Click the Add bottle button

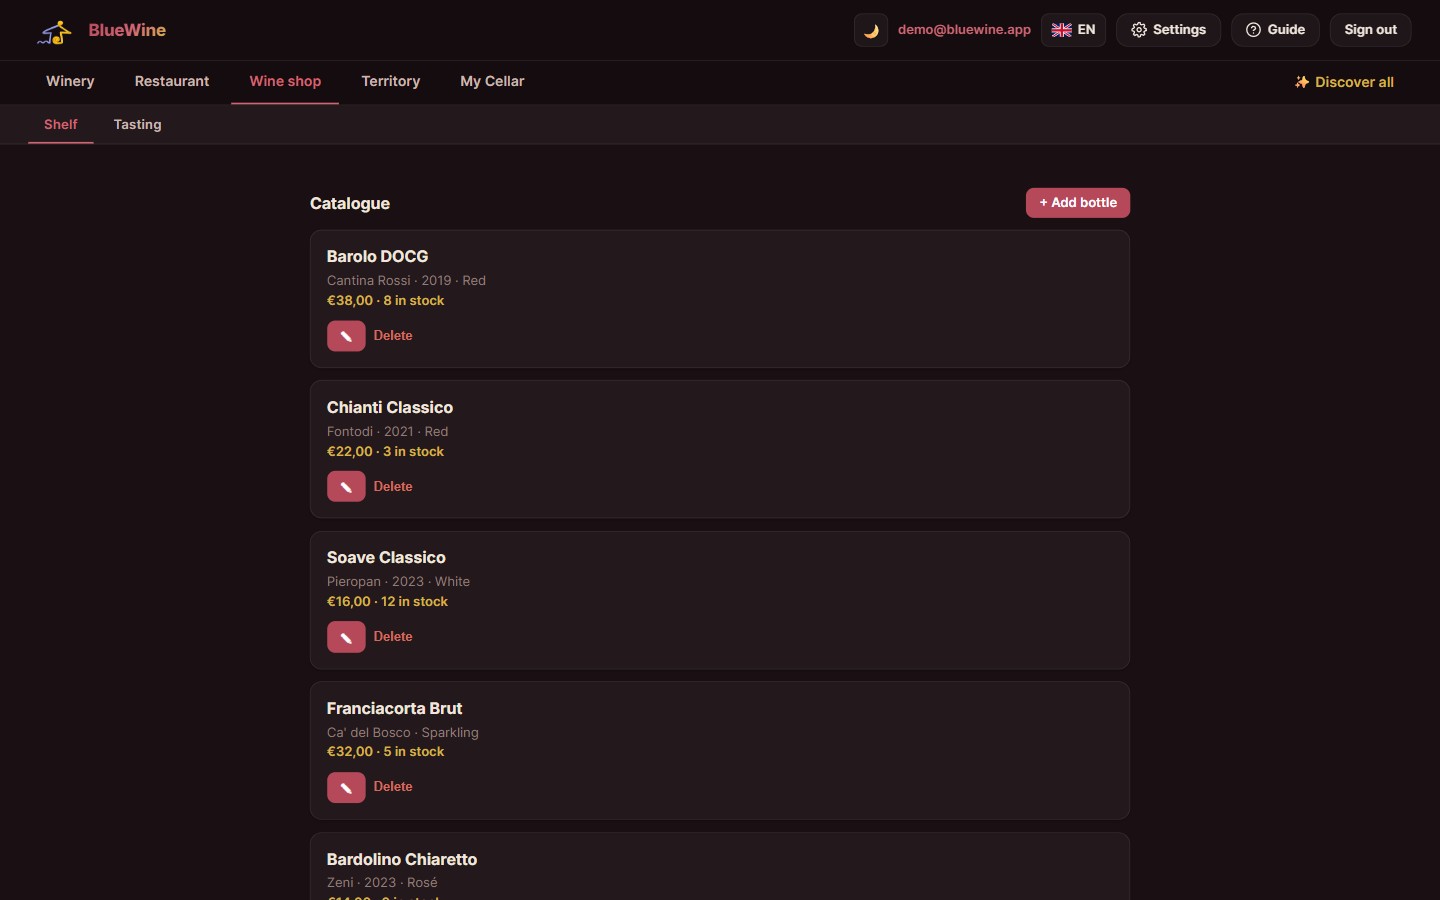point(1078,203)
